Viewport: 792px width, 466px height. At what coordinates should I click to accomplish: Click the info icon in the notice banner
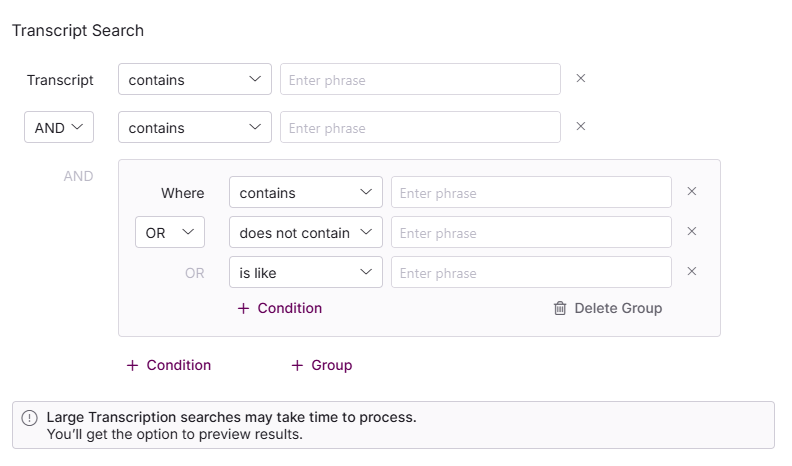pyautogui.click(x=30, y=418)
